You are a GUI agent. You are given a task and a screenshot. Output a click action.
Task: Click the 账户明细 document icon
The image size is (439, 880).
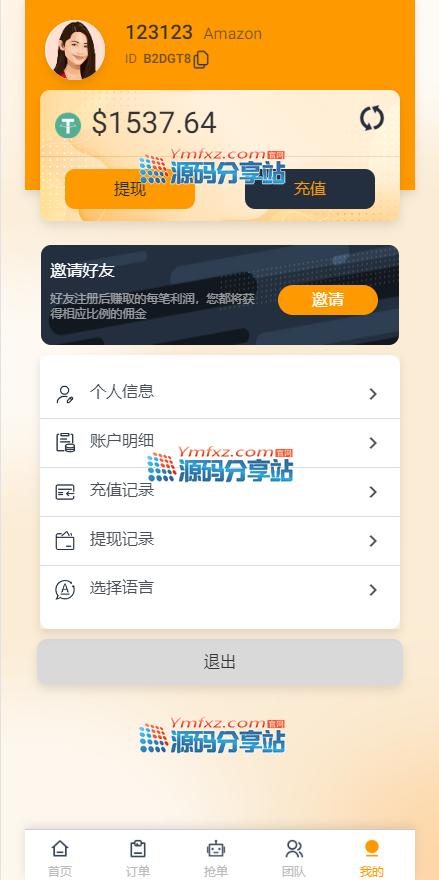tap(65, 443)
